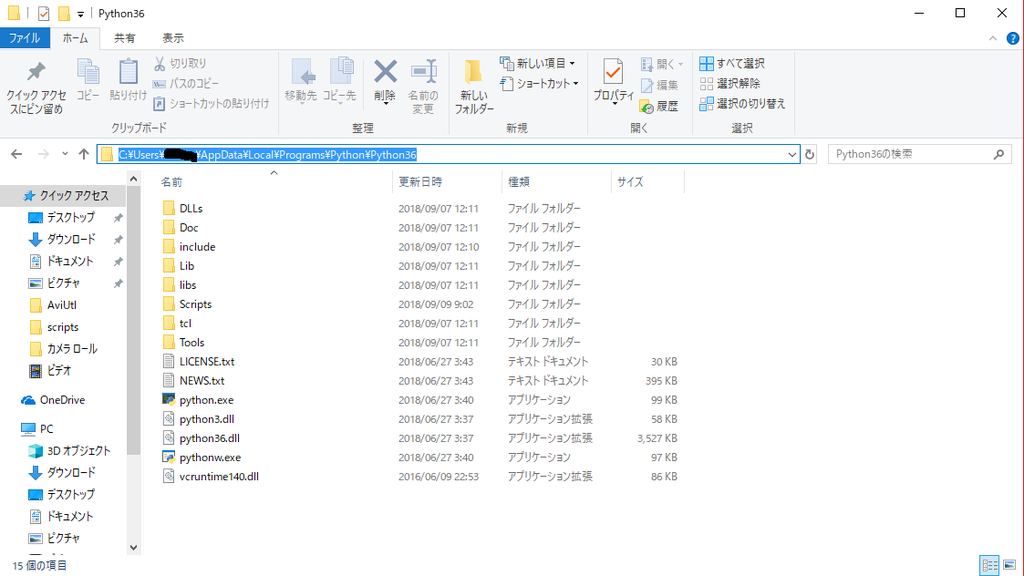1024x576 pixels.
Task: Open the Shortcut dropdown in ribbon
Action: (x=539, y=84)
